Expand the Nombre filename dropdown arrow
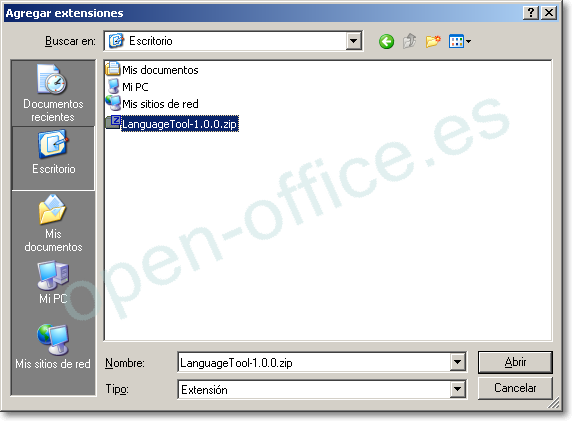Image resolution: width=572 pixels, height=421 pixels. pyautogui.click(x=457, y=362)
